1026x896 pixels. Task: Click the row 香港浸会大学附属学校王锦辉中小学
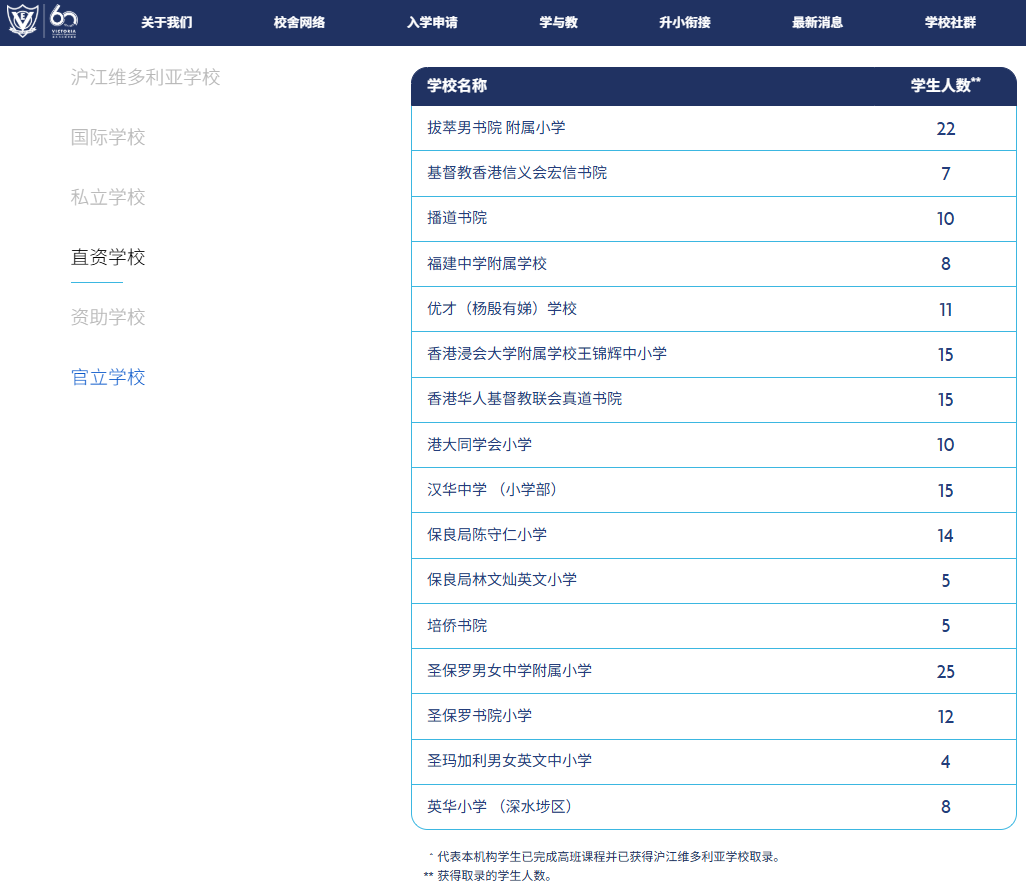tap(714, 354)
